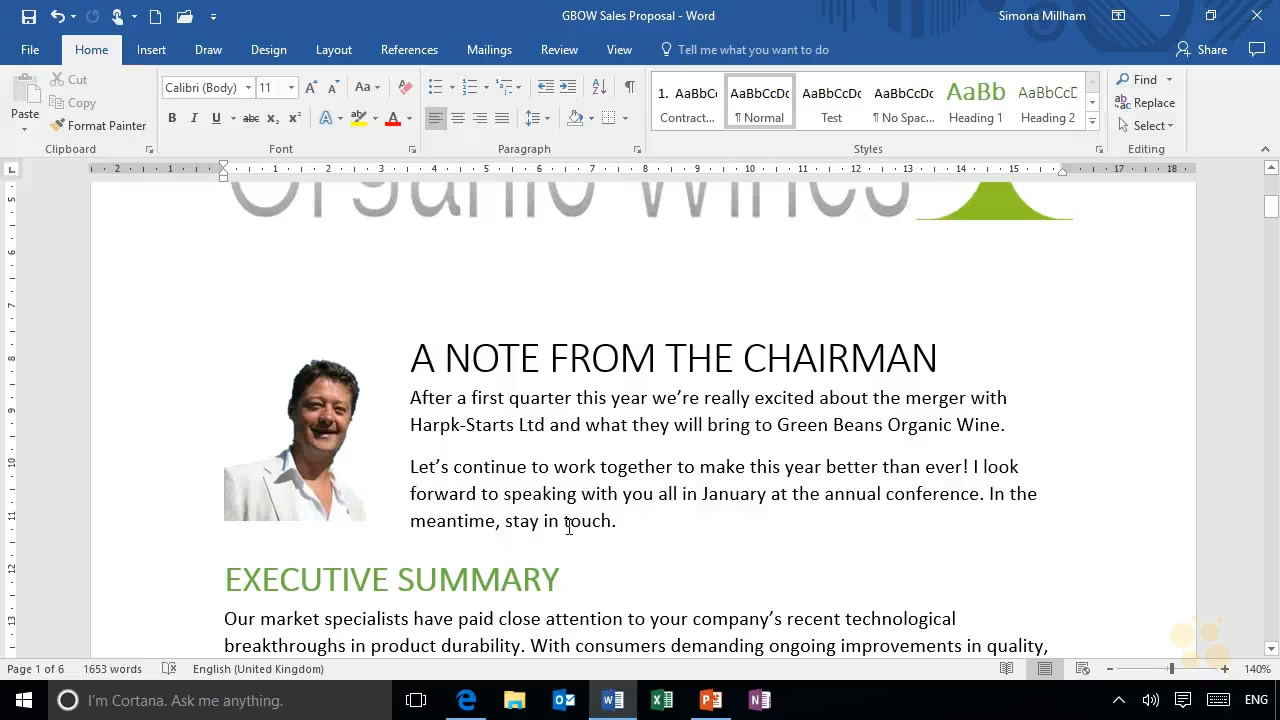This screenshot has height=720, width=1280.
Task: Expand the Bullets list dropdown arrow
Action: pos(452,88)
